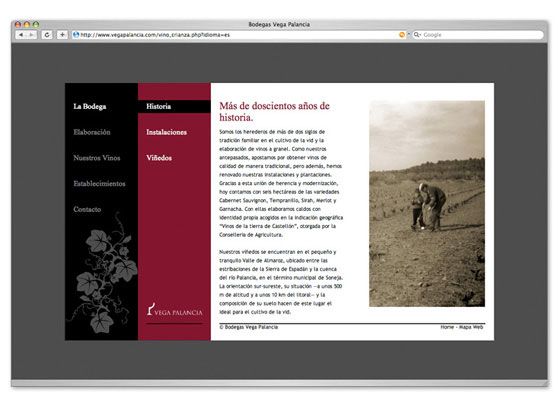This screenshot has height=420, width=560.
Task: Reload the page with the refresh icon
Action: pos(47,35)
